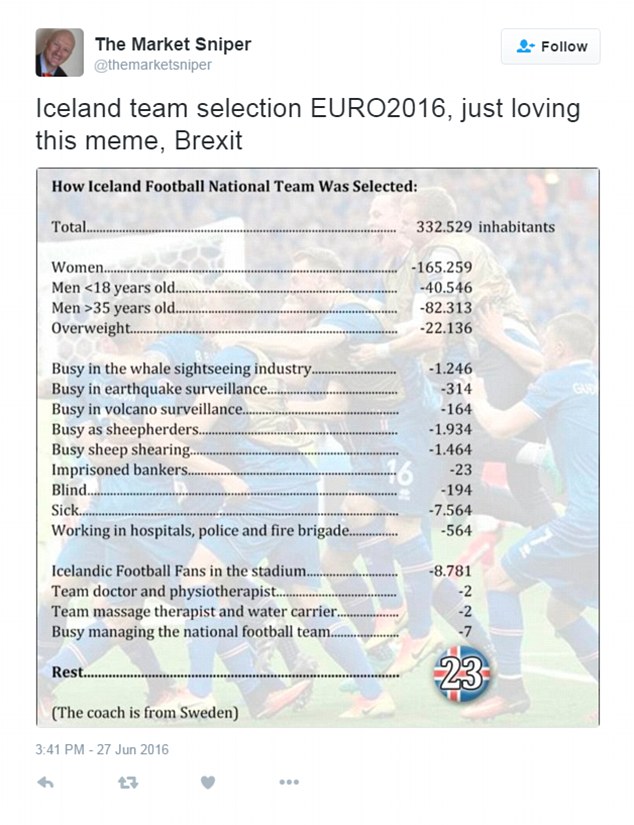634x825 pixels.
Task: Open the three-dots more options menu
Action: pyautogui.click(x=288, y=782)
